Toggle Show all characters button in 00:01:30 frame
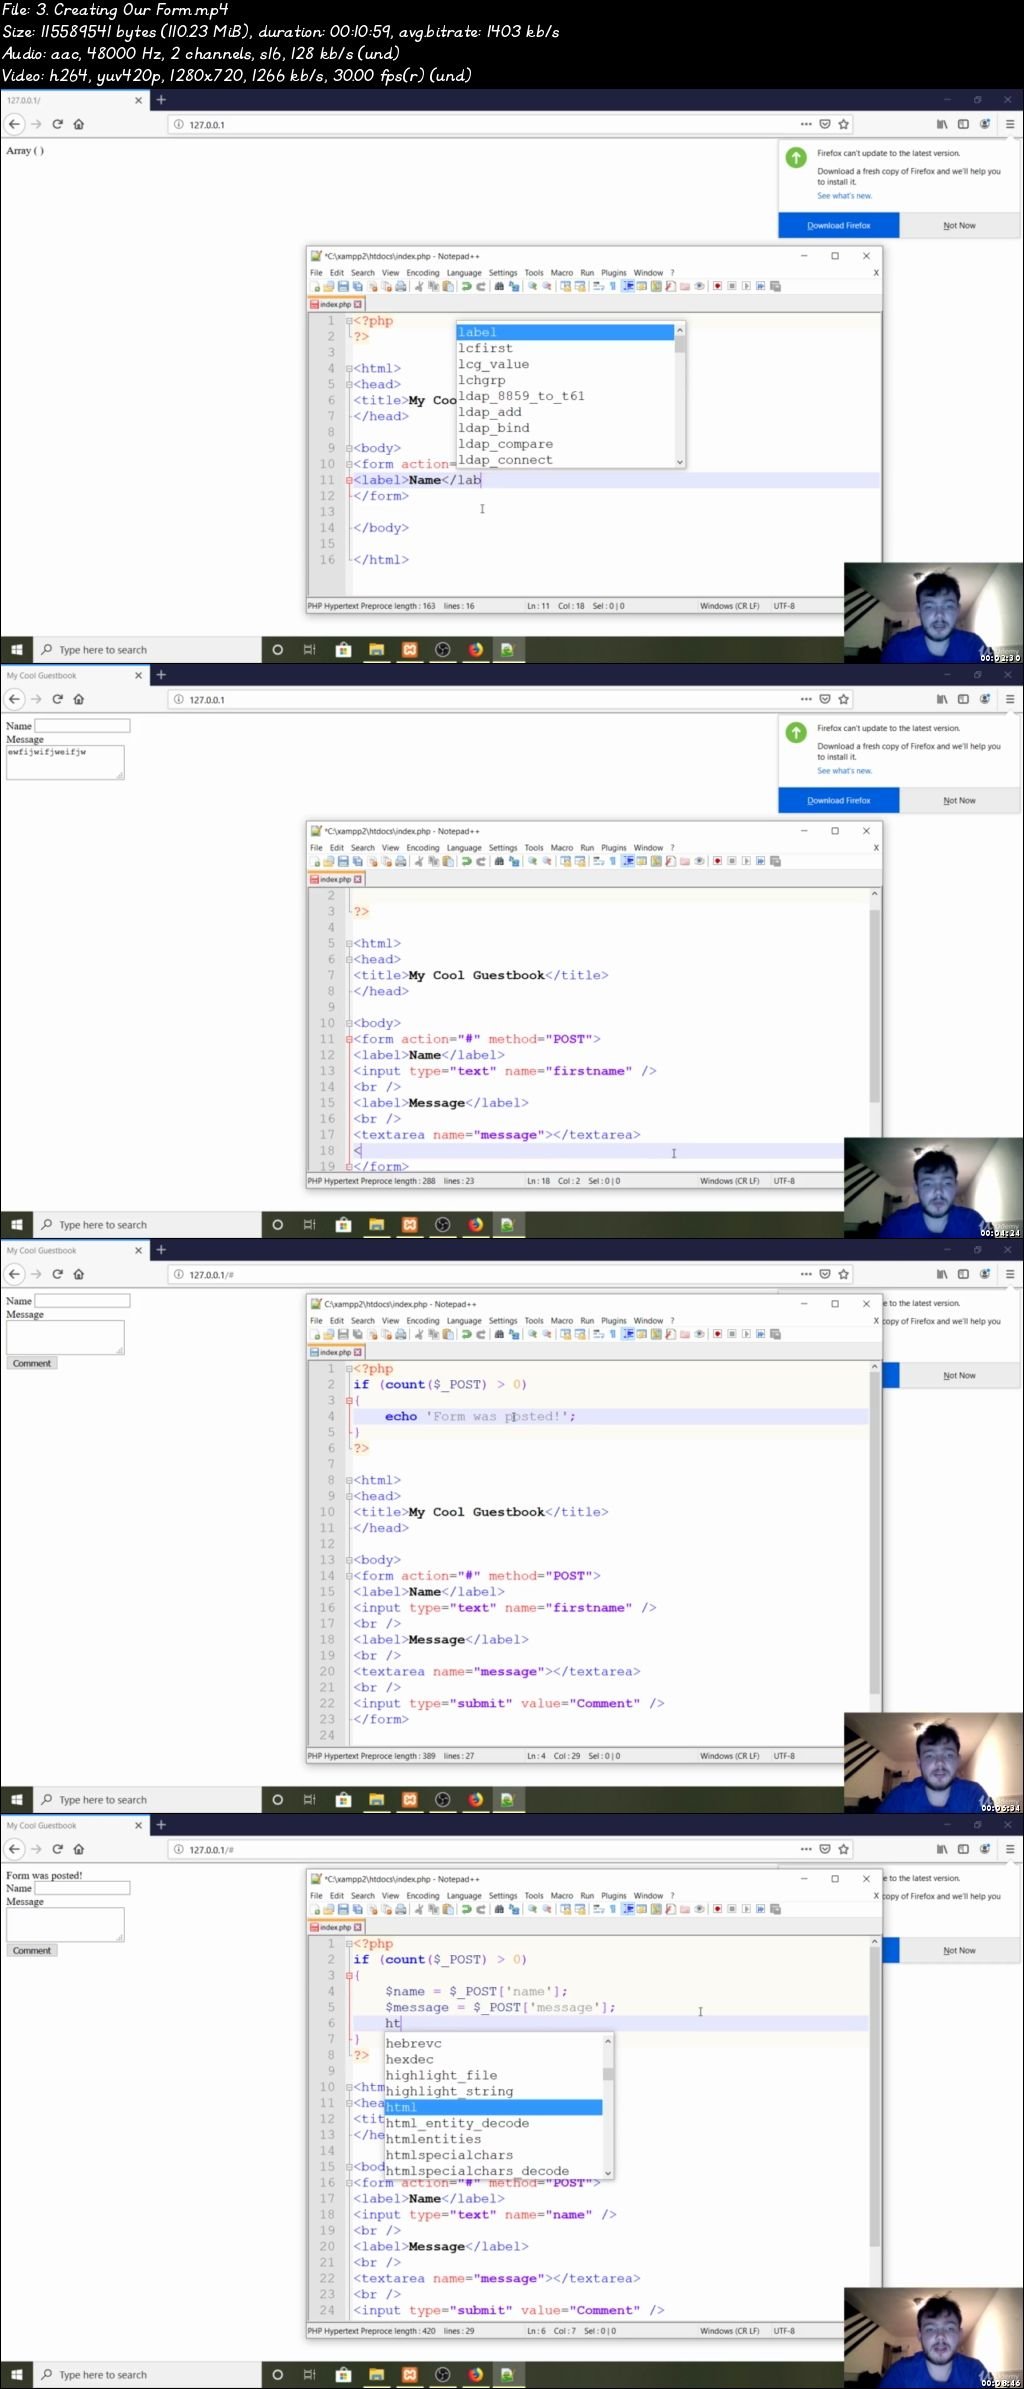 tap(613, 286)
